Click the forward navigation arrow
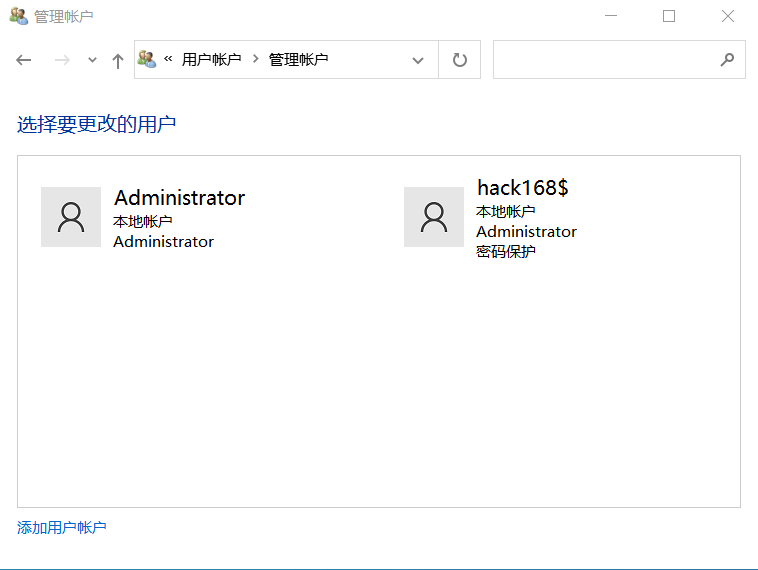758x570 pixels. point(62,60)
